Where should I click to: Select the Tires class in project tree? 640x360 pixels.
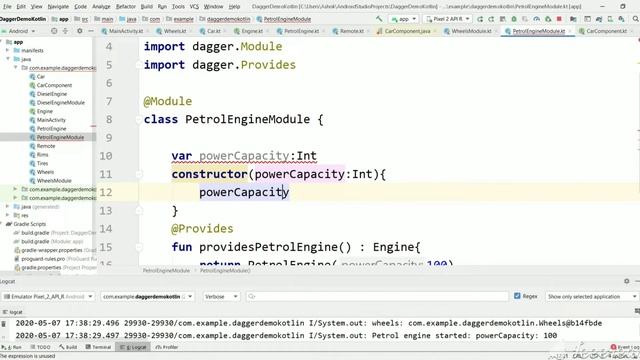(x=42, y=163)
